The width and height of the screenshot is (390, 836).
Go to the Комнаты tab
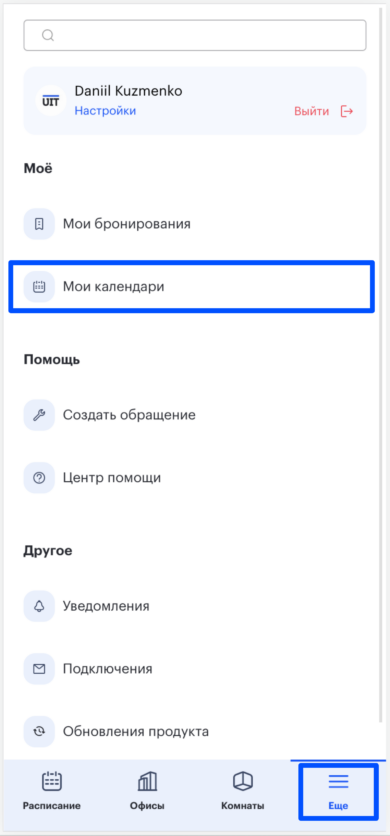[x=243, y=791]
